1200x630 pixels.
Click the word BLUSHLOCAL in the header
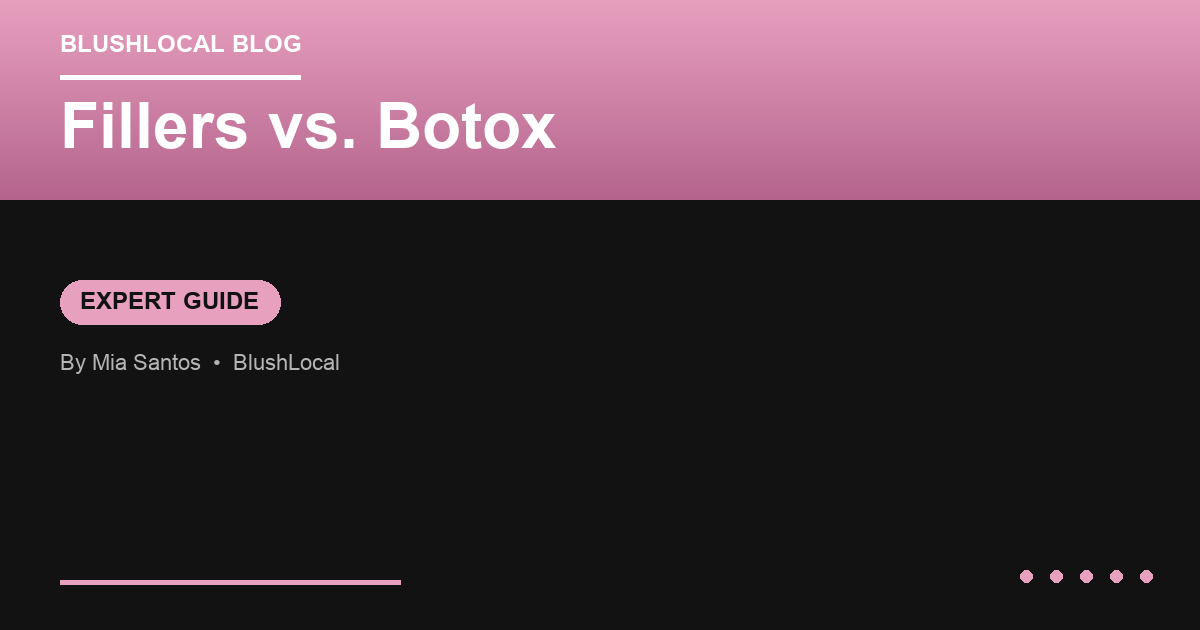tap(142, 44)
